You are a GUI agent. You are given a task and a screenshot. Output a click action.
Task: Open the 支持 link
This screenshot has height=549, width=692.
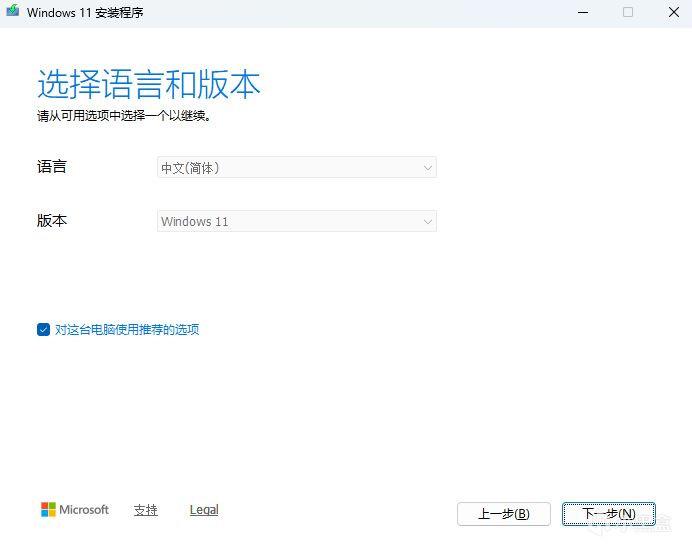coord(146,510)
